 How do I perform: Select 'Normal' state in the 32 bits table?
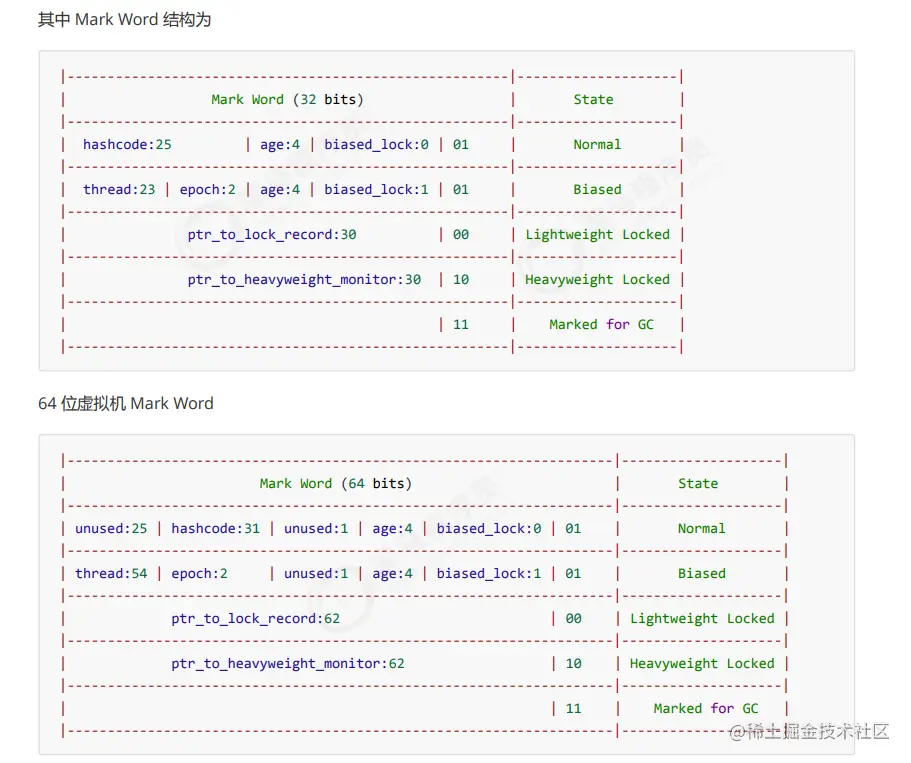tap(597, 145)
